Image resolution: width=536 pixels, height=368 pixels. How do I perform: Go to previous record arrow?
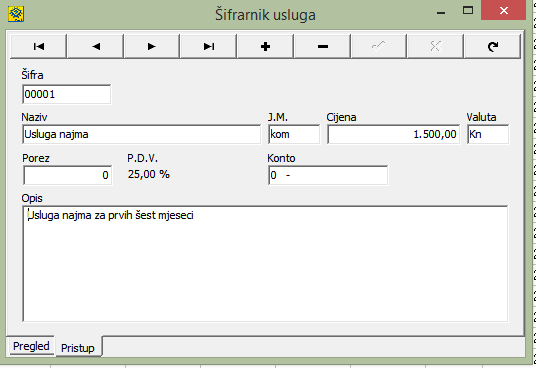coord(95,46)
